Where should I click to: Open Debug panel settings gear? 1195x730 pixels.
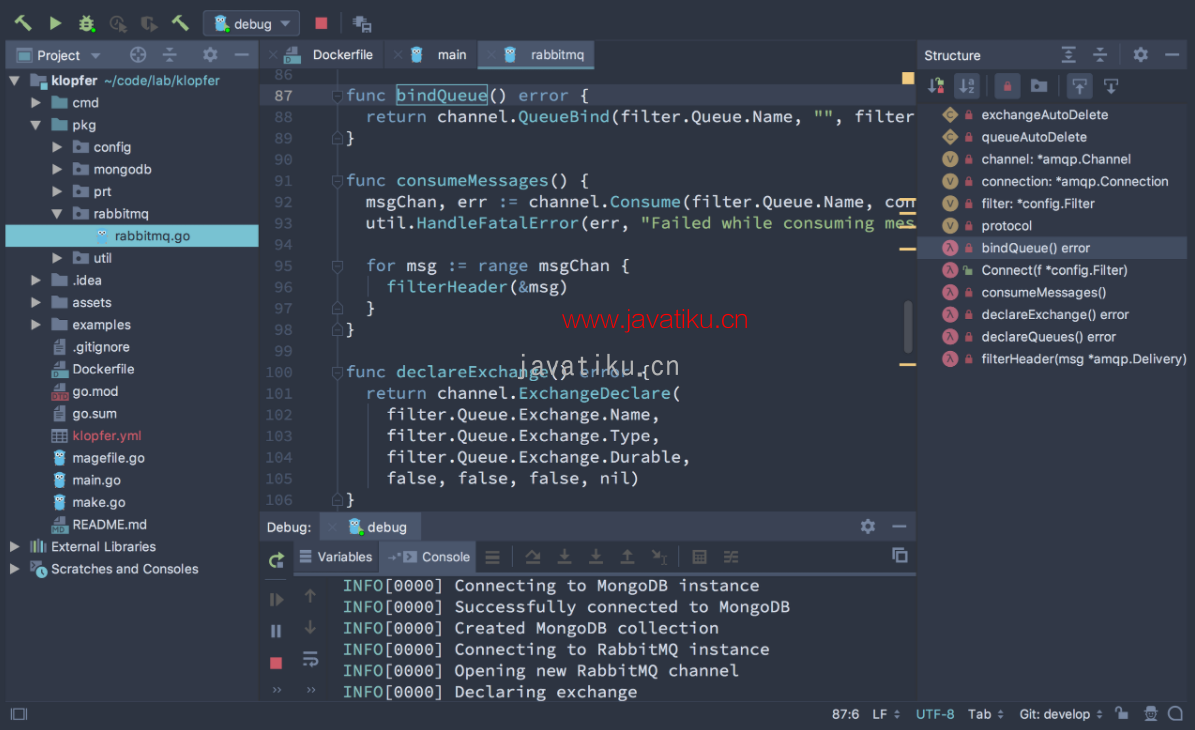[867, 527]
